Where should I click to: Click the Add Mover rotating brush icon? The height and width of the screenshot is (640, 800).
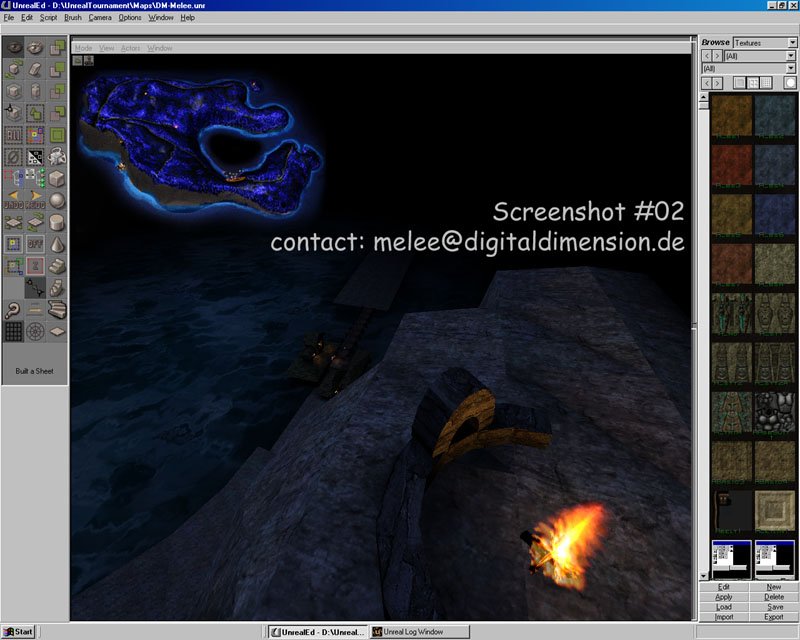[57, 157]
